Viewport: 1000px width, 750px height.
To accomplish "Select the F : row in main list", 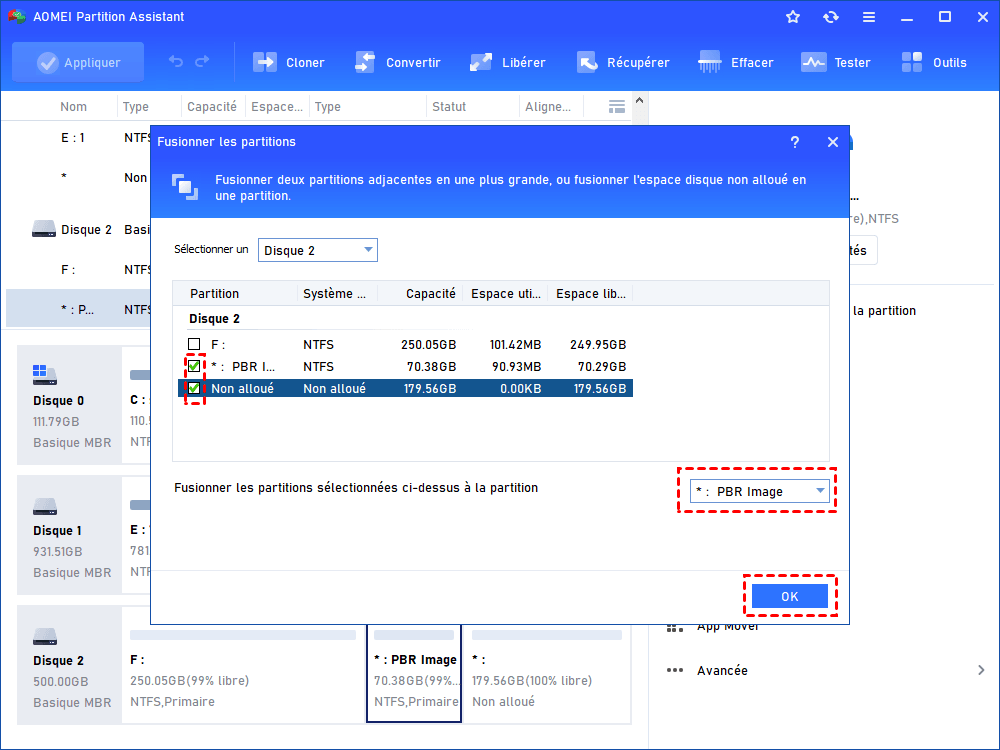I will (77, 270).
